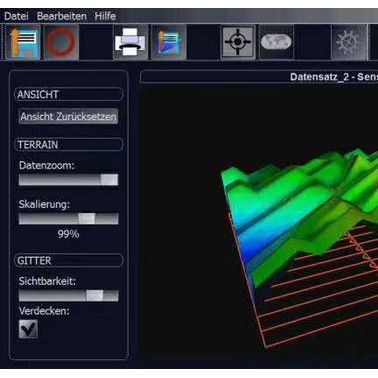Screen dimensions: 378x378
Task: Click the ANSICHT section header
Action: [69, 94]
